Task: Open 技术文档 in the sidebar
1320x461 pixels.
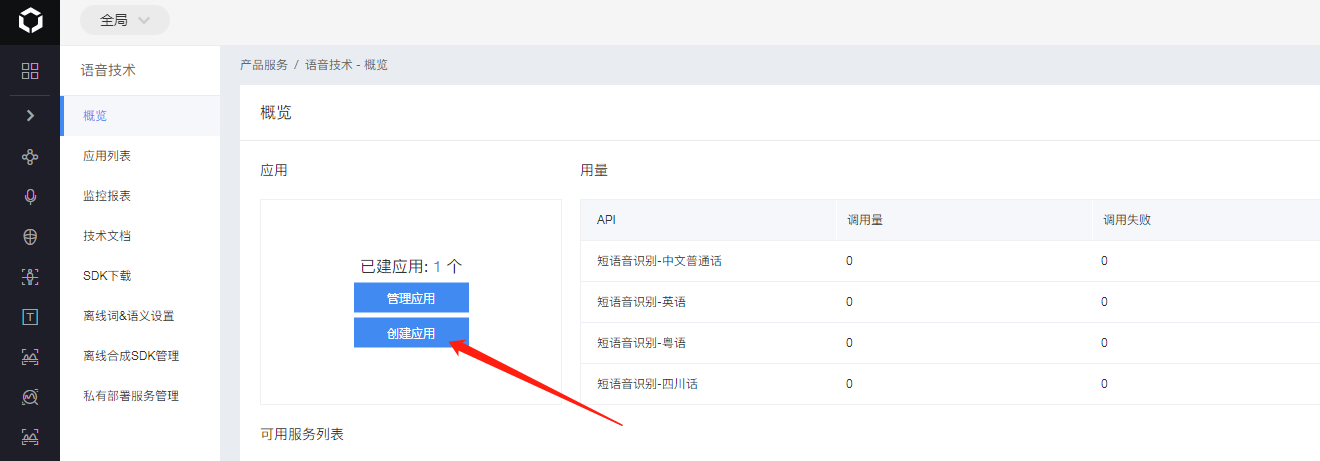Action: pyautogui.click(x=107, y=236)
